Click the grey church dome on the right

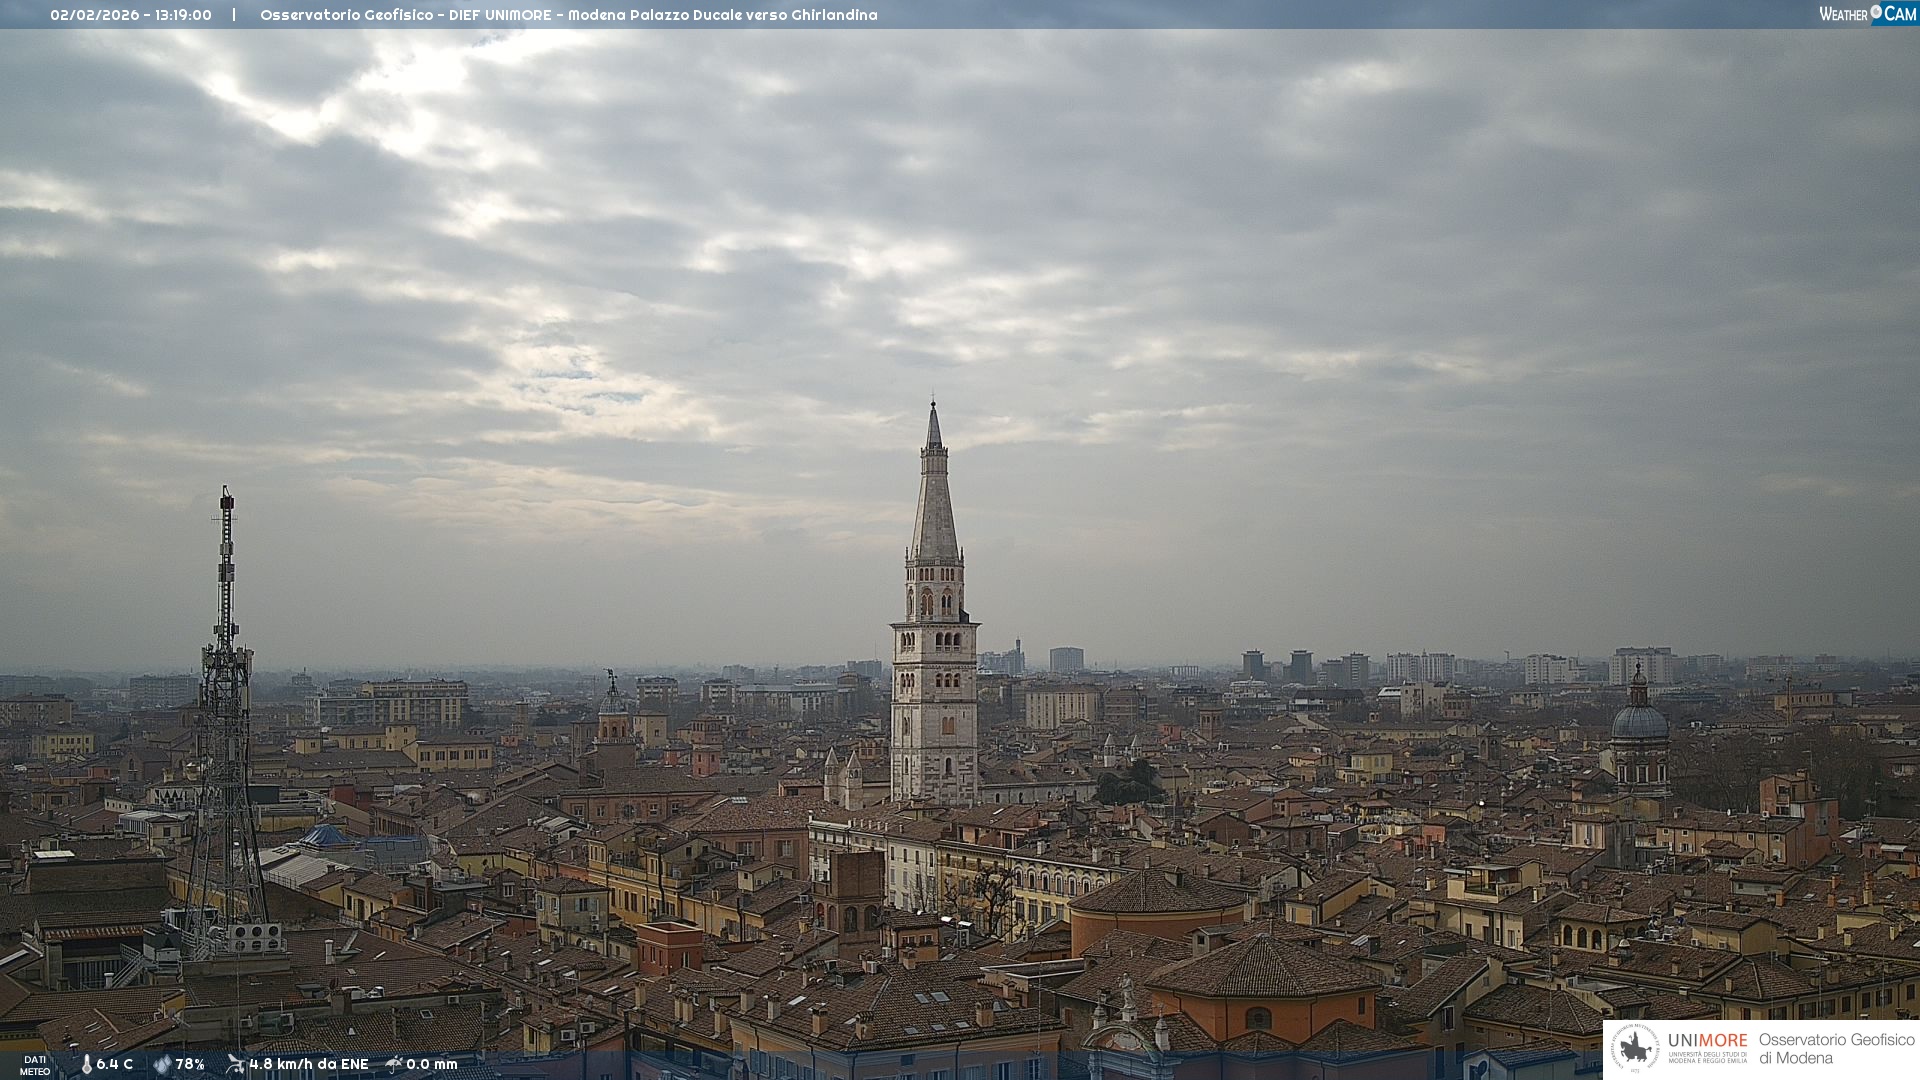(1639, 720)
